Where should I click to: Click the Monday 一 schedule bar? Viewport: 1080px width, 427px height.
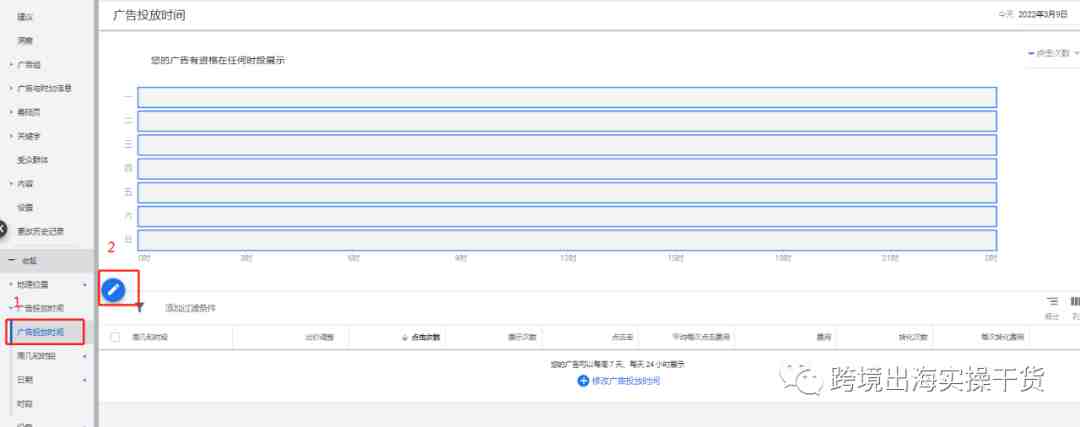(x=567, y=97)
